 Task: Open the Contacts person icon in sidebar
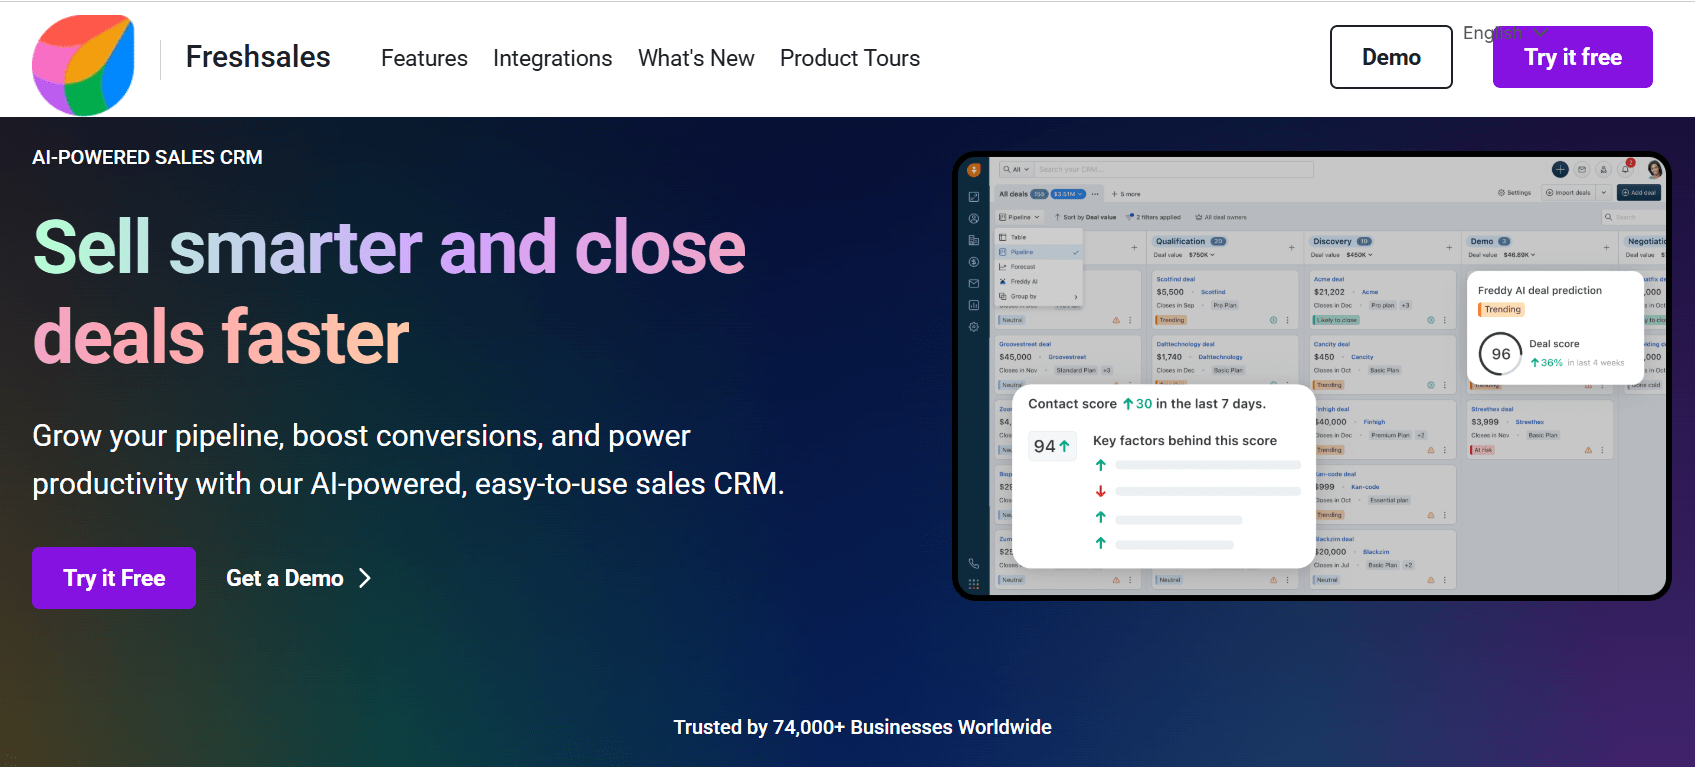tap(974, 218)
